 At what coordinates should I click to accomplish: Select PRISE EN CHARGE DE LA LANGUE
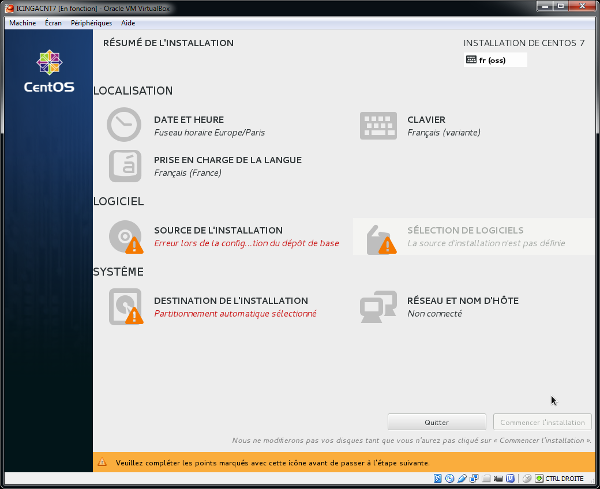point(228,160)
